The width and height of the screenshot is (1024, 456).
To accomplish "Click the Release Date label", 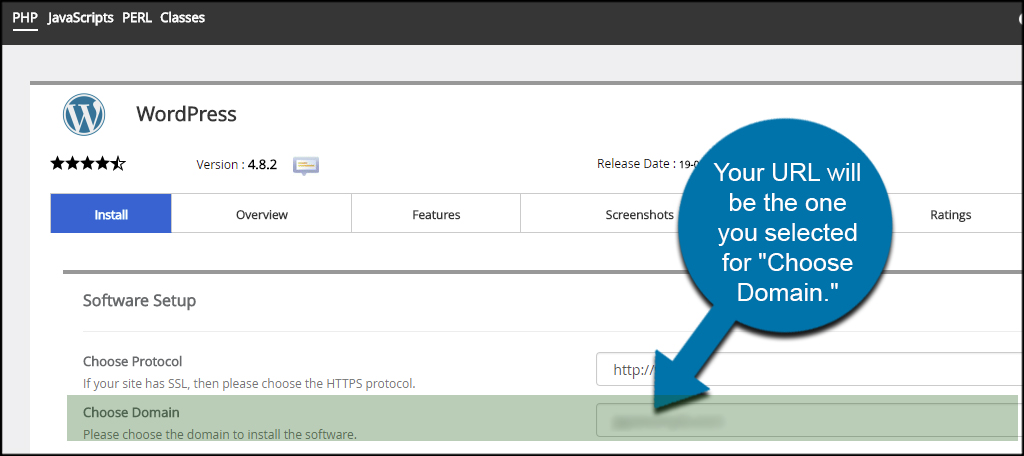I will point(636,163).
